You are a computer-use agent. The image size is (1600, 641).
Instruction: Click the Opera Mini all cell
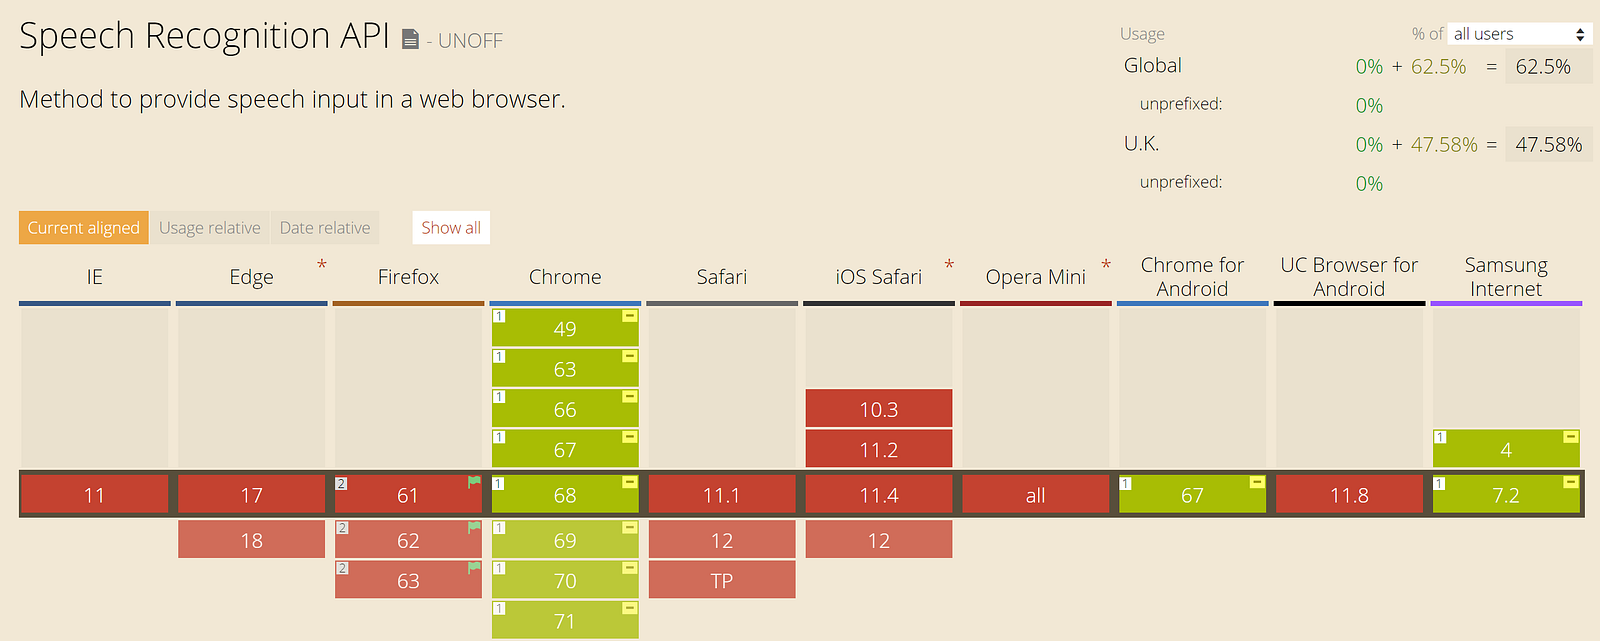click(1035, 494)
